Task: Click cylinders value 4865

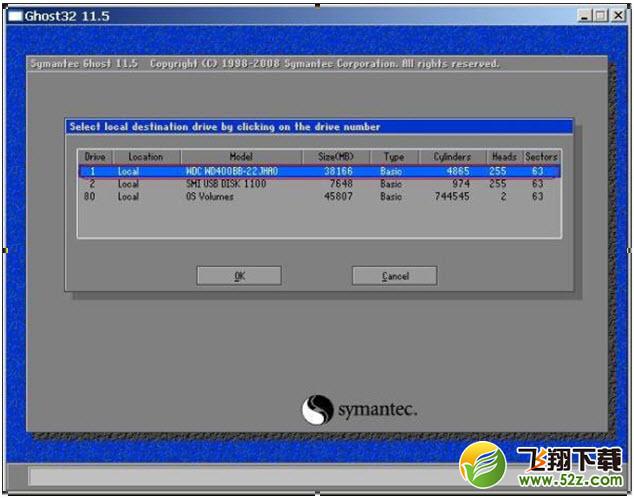Action: pos(458,171)
